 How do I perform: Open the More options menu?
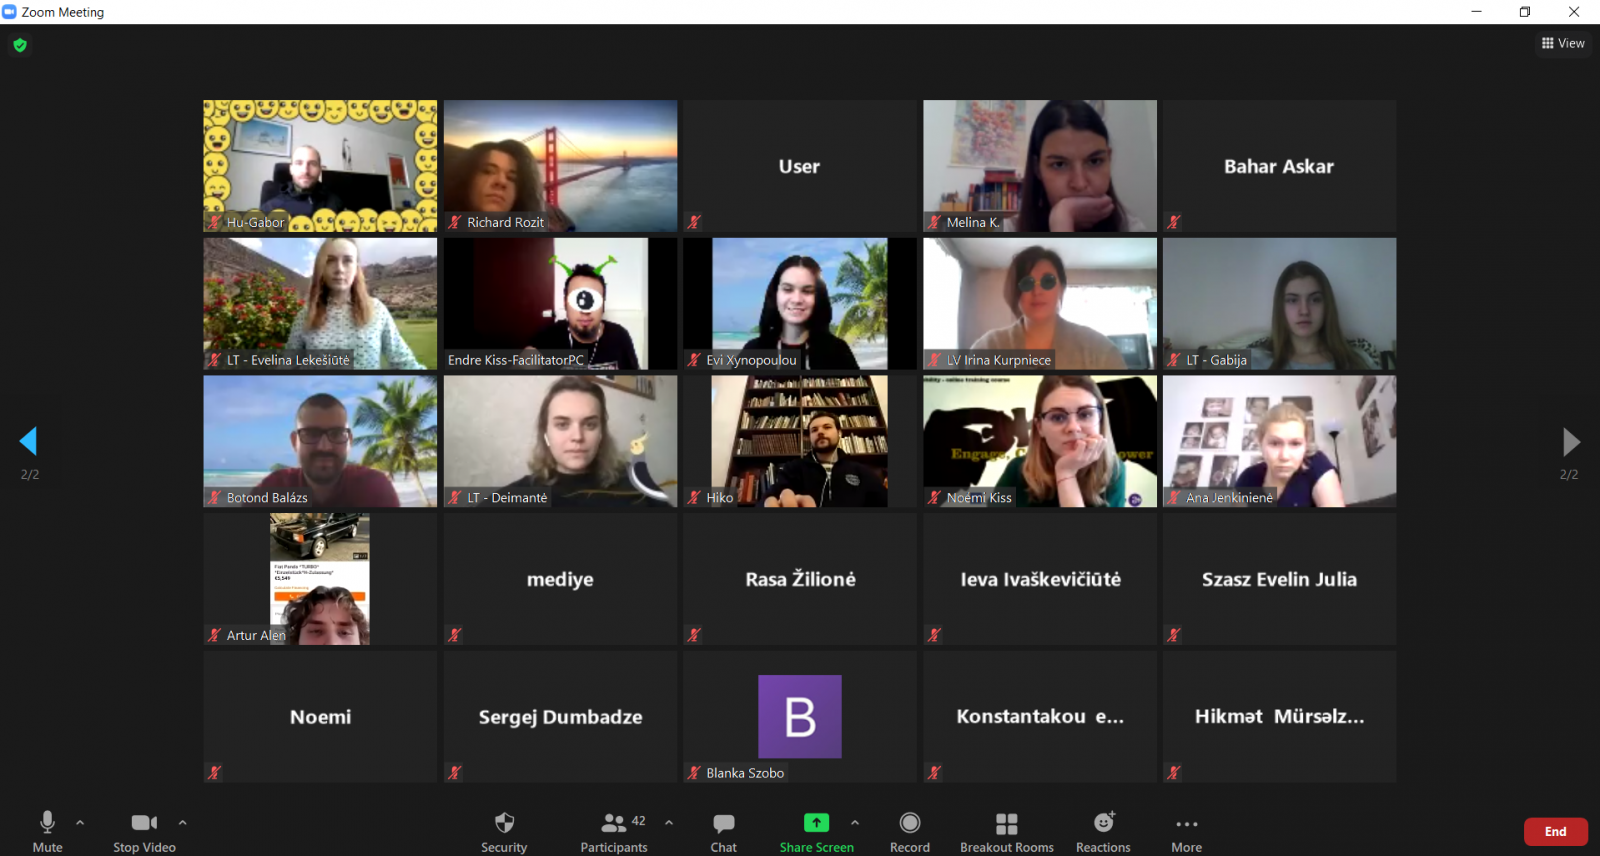[1186, 831]
